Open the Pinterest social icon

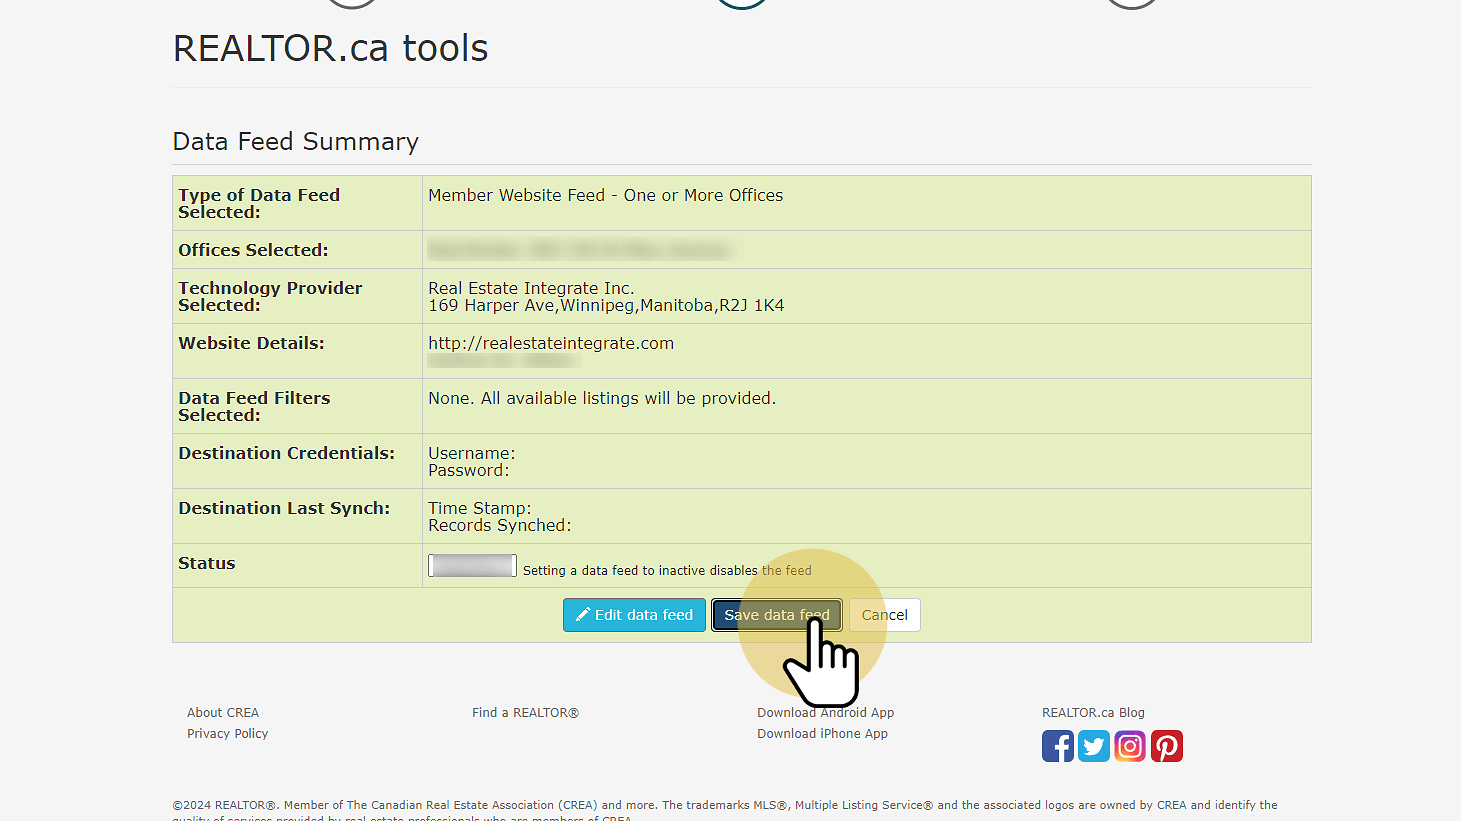coord(1167,746)
